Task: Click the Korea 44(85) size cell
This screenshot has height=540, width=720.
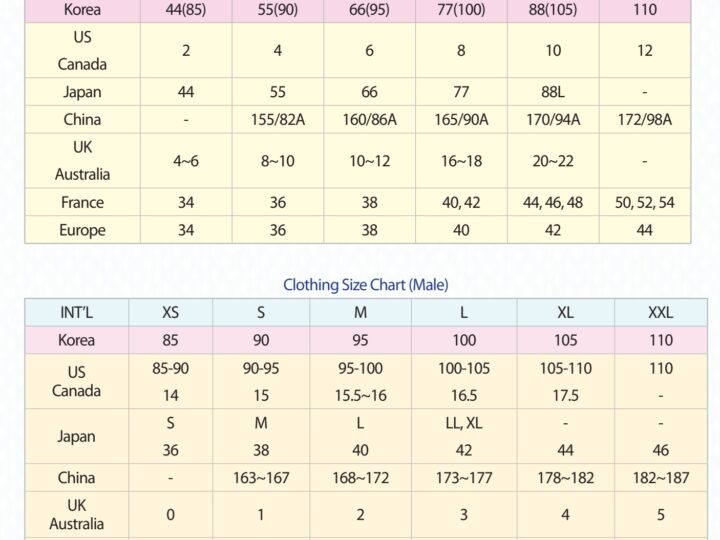Action: tap(186, 11)
